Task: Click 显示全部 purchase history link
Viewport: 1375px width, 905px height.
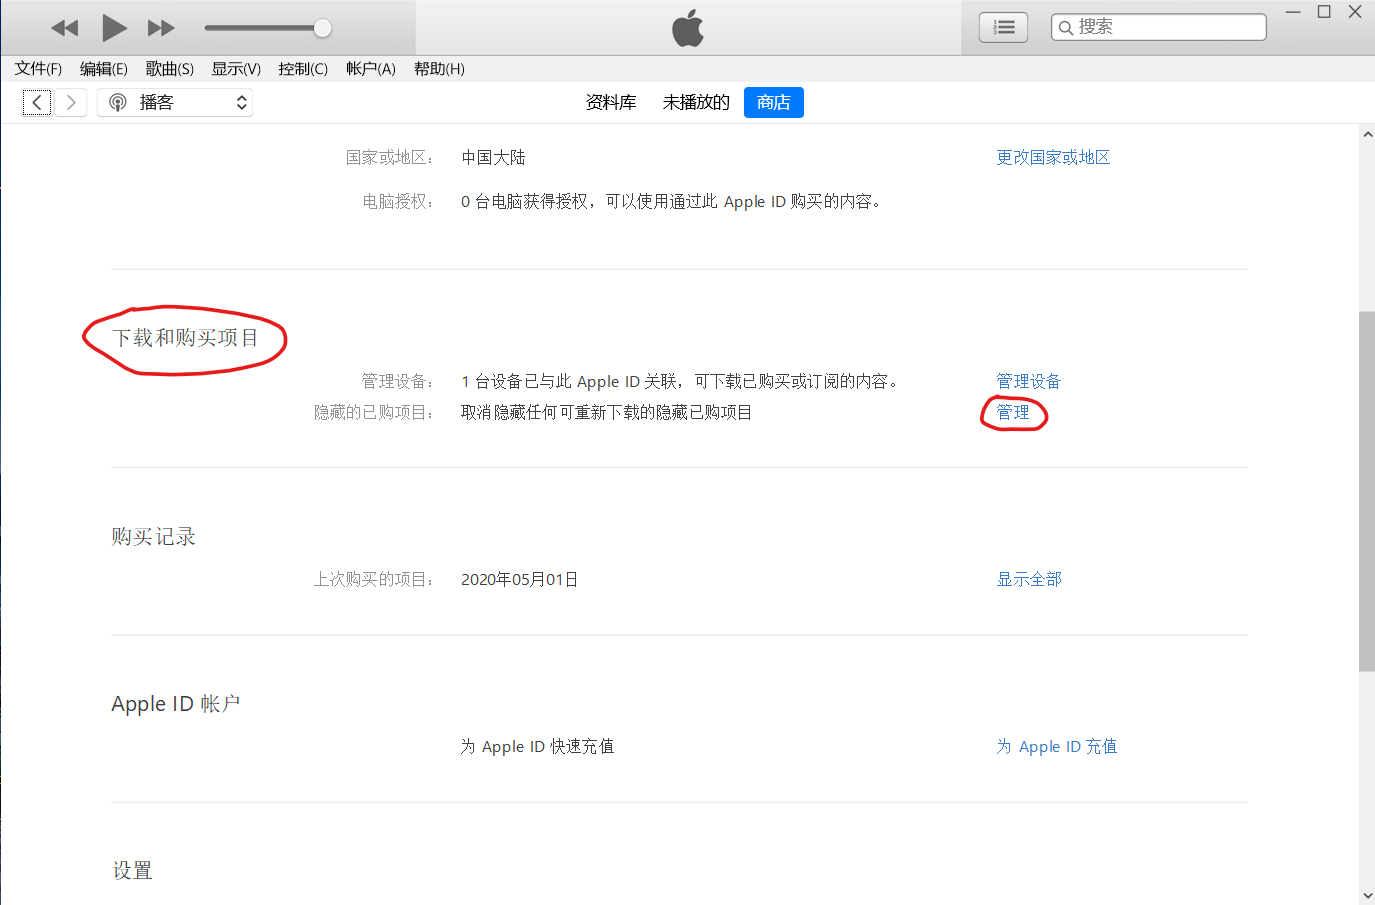Action: (1029, 579)
